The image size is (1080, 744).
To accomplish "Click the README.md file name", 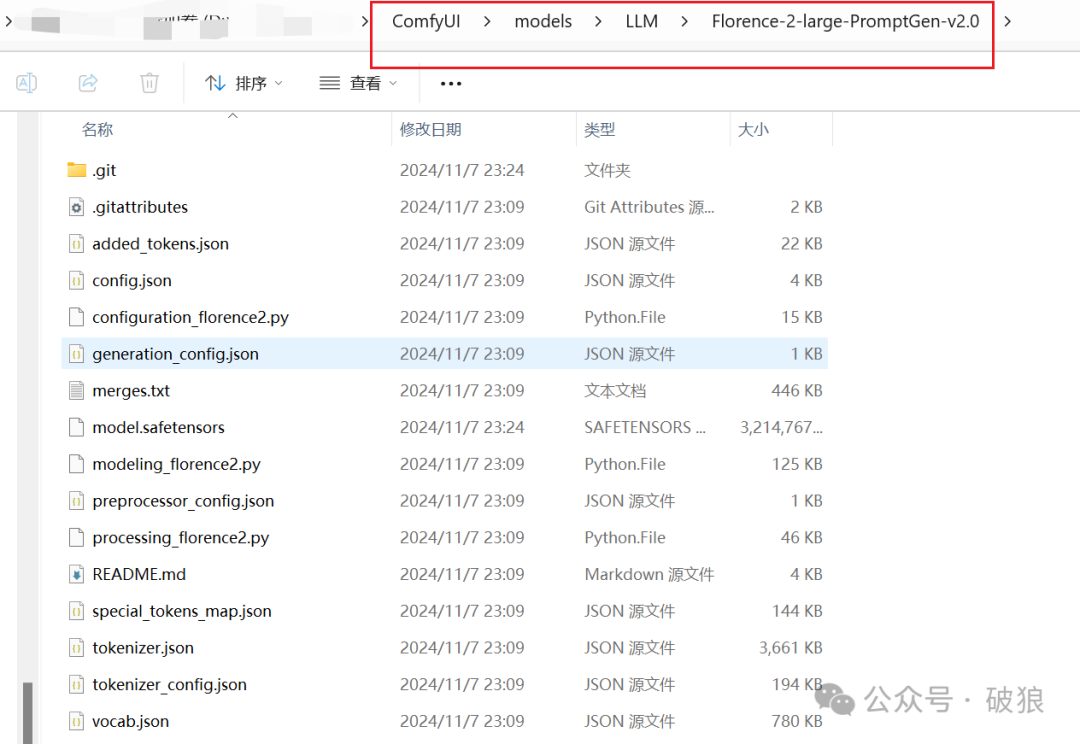I will point(139,574).
